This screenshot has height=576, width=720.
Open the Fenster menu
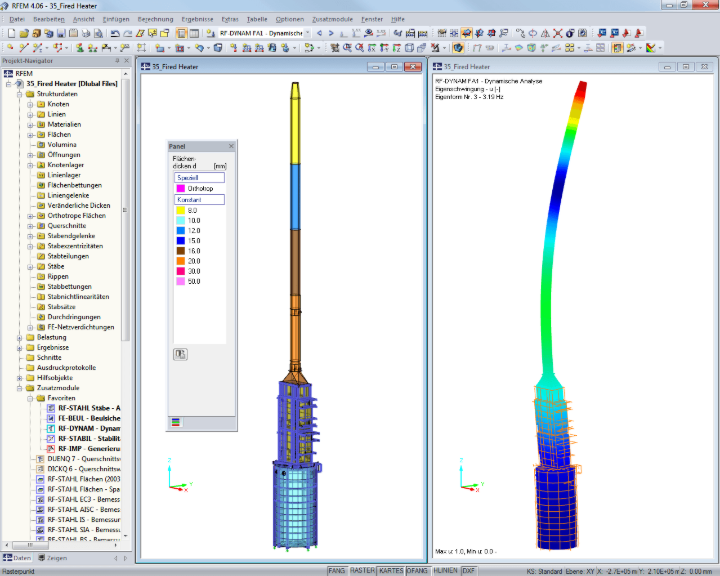point(372,19)
